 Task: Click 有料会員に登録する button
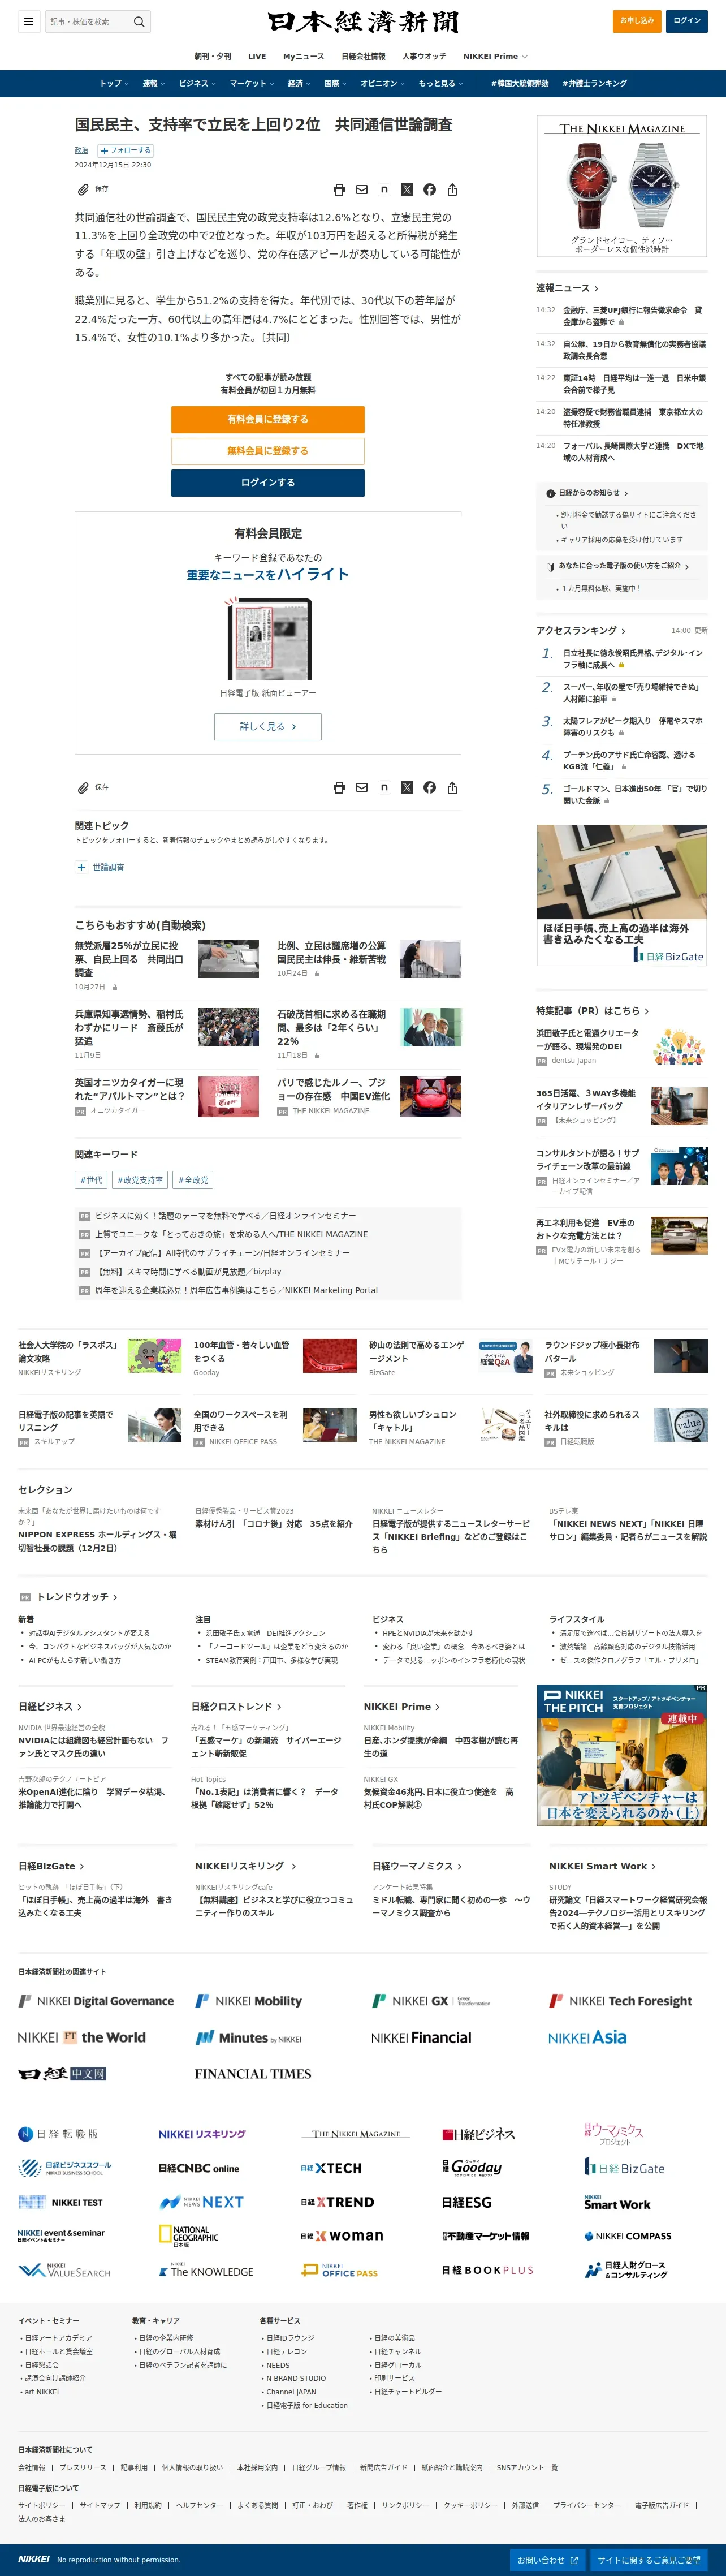[x=268, y=419]
